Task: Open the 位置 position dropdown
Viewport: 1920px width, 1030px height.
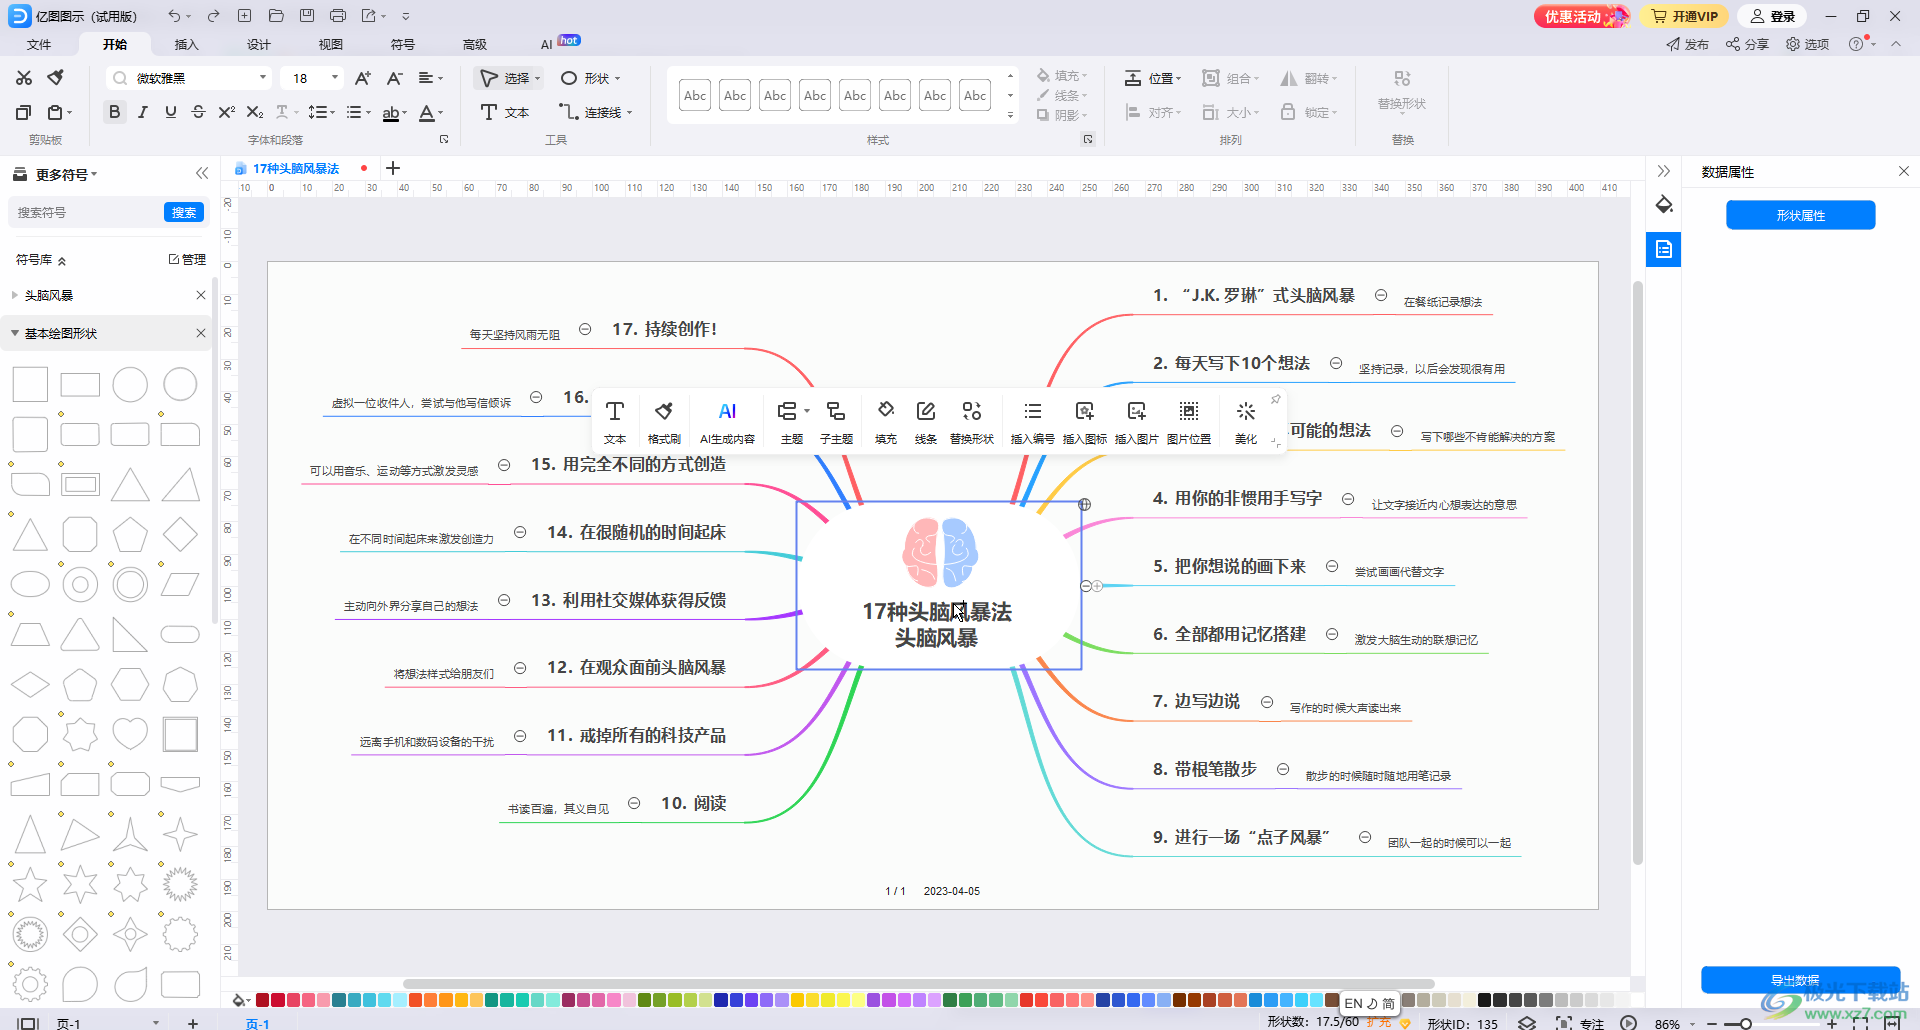Action: [1153, 78]
